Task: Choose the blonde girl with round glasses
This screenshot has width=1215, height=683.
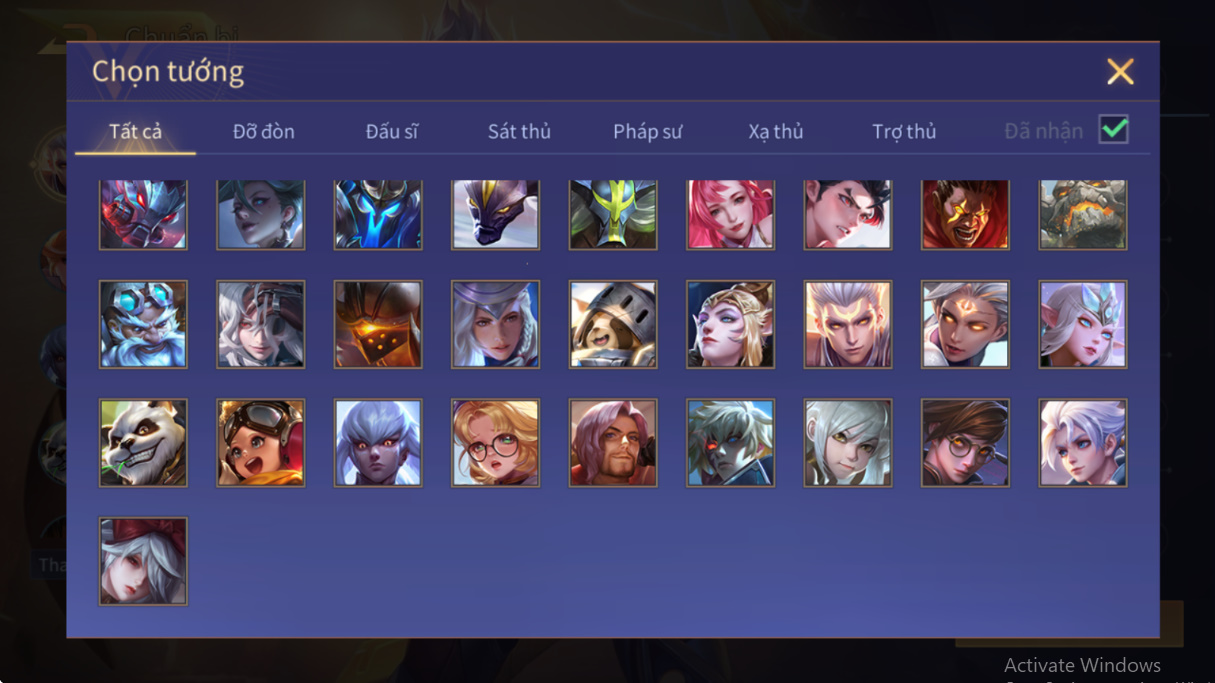Action: (495, 443)
